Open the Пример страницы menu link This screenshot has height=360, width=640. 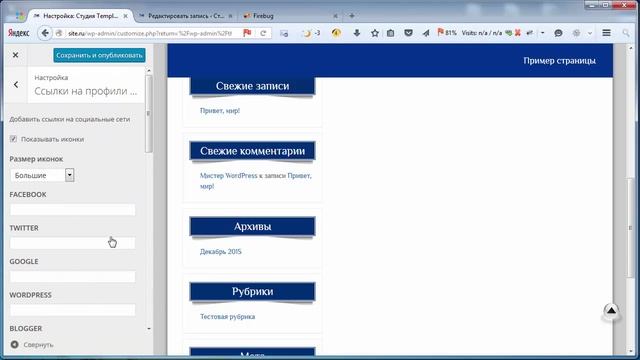tap(559, 61)
